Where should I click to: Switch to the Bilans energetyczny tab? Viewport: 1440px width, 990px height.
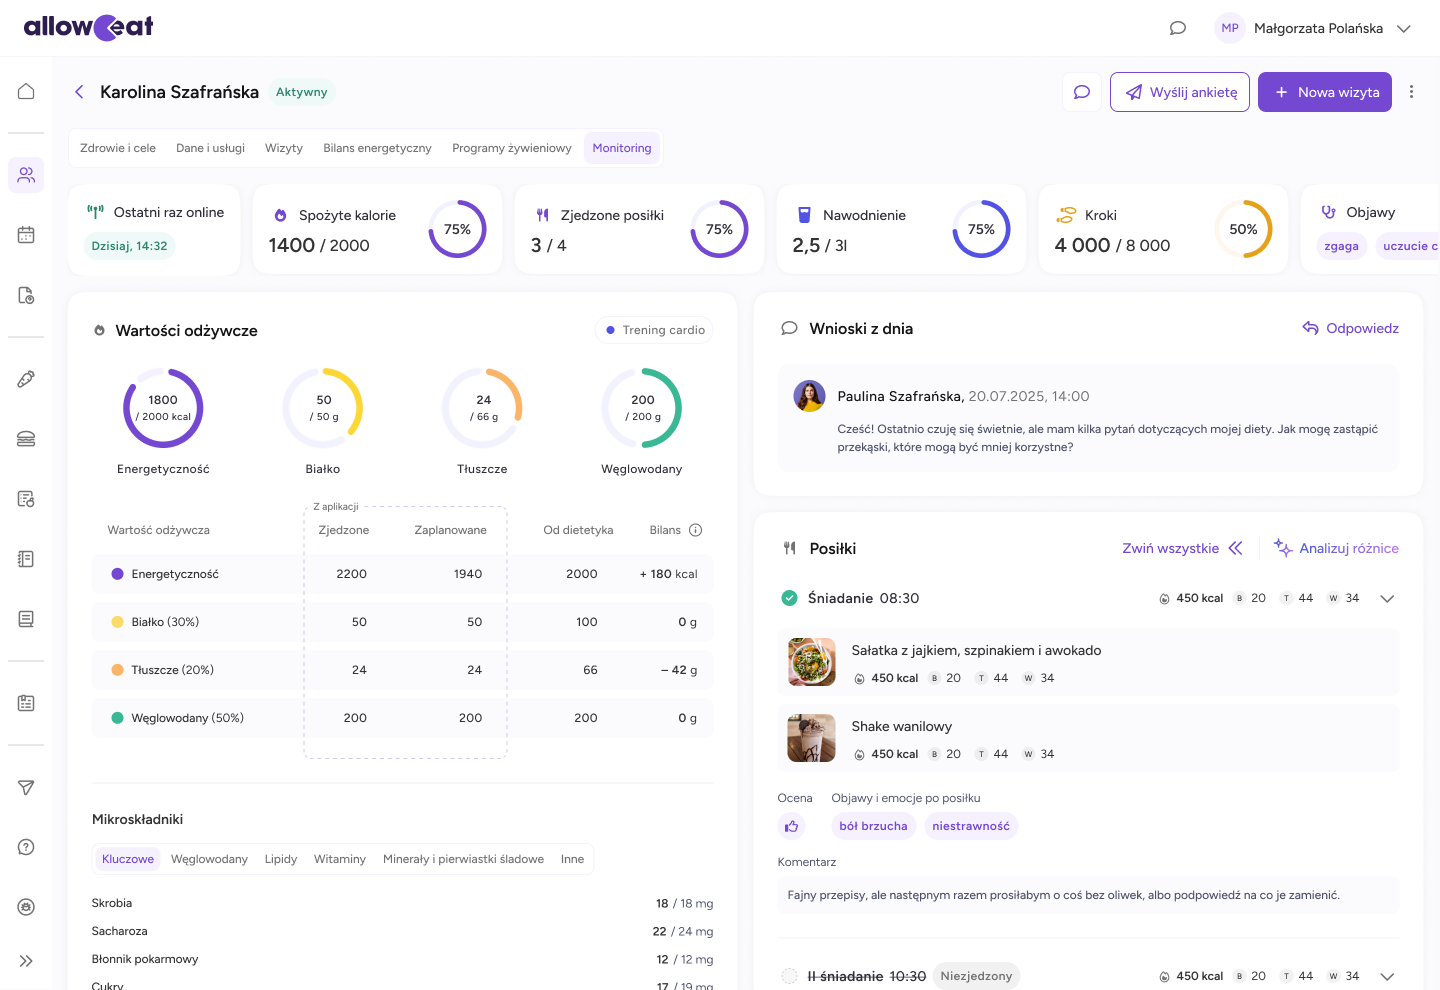(377, 148)
